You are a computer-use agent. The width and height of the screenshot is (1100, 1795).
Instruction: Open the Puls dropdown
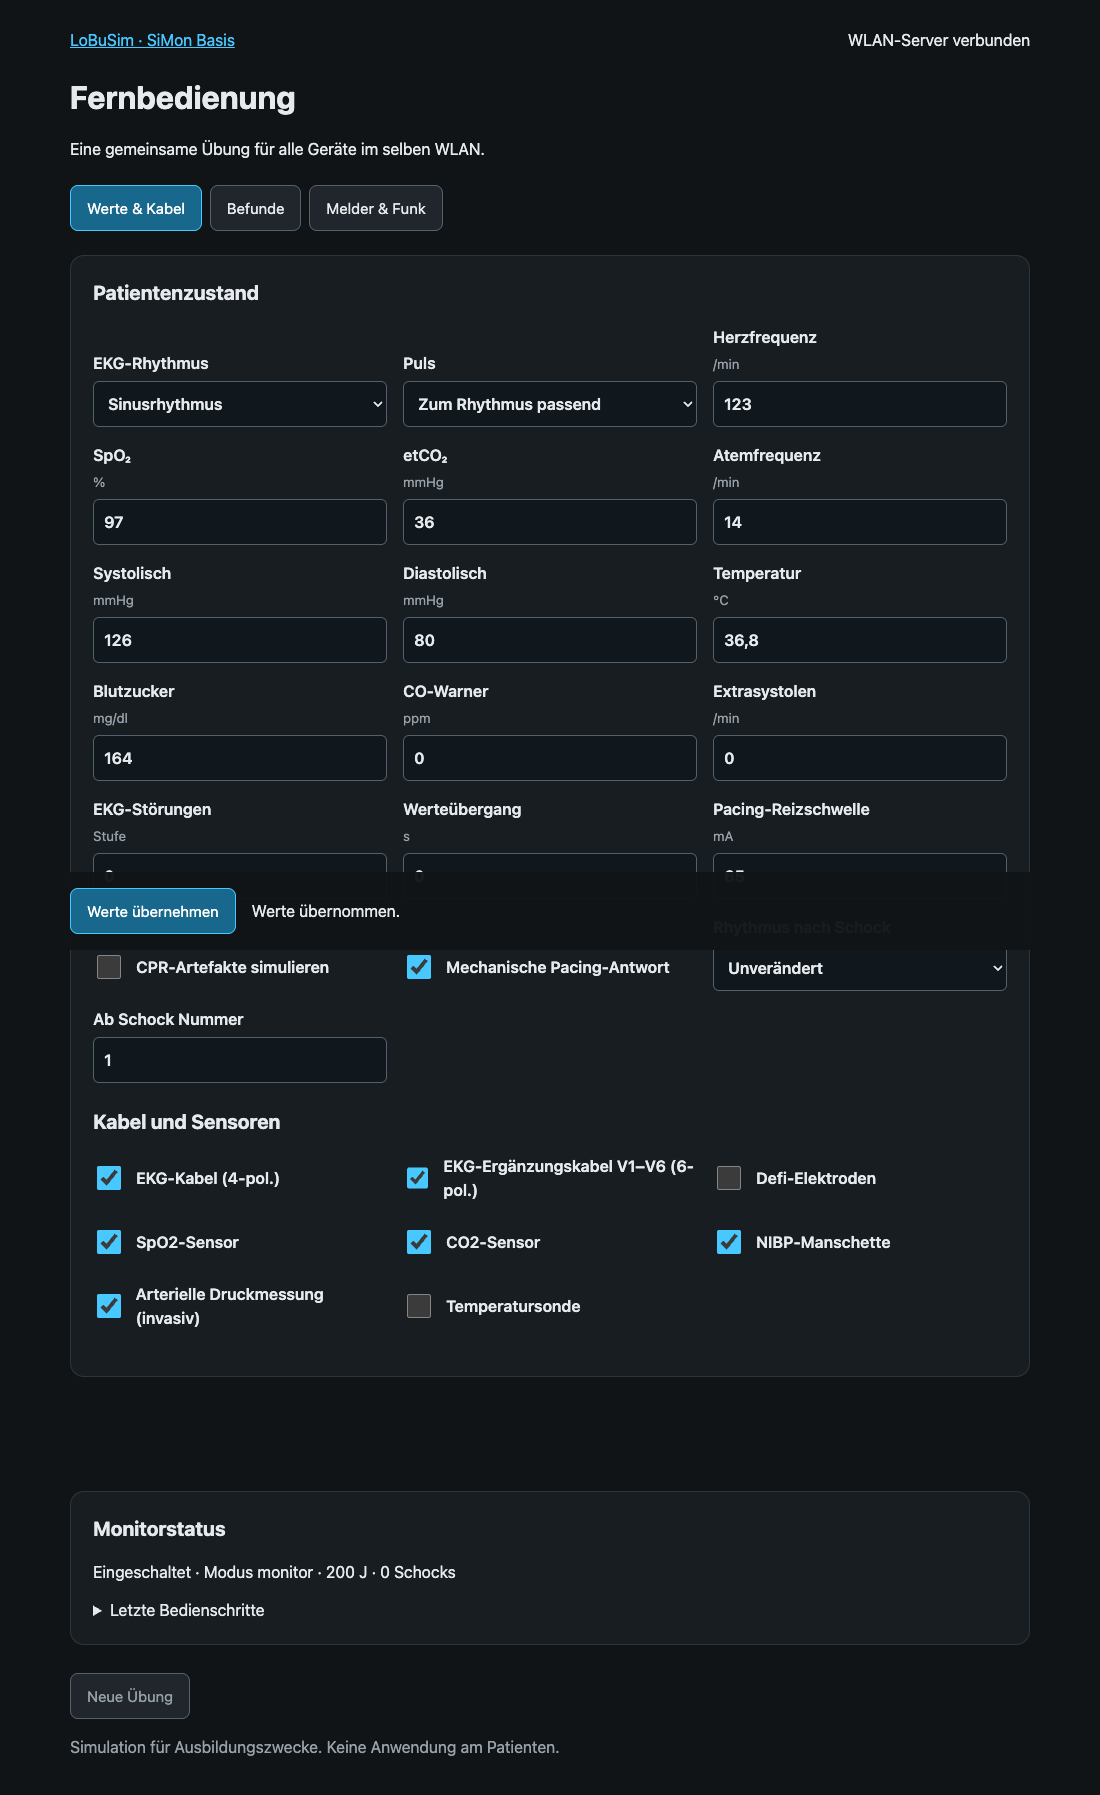pyautogui.click(x=550, y=404)
